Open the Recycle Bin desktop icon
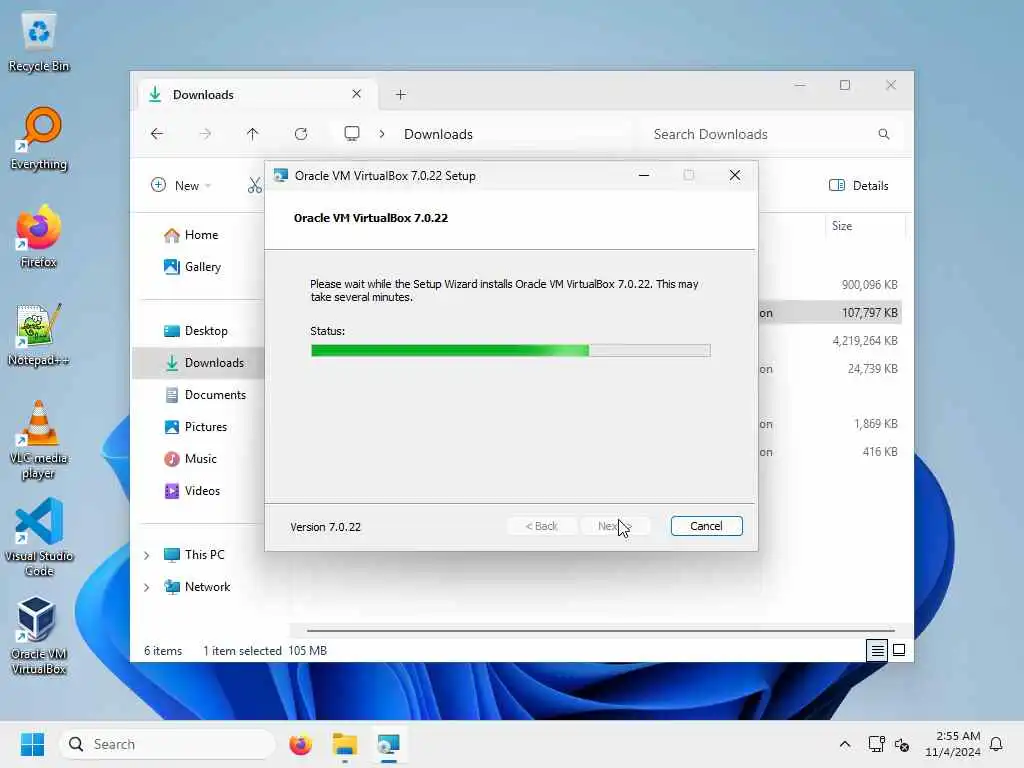The height and width of the screenshot is (768, 1024). coord(39,42)
